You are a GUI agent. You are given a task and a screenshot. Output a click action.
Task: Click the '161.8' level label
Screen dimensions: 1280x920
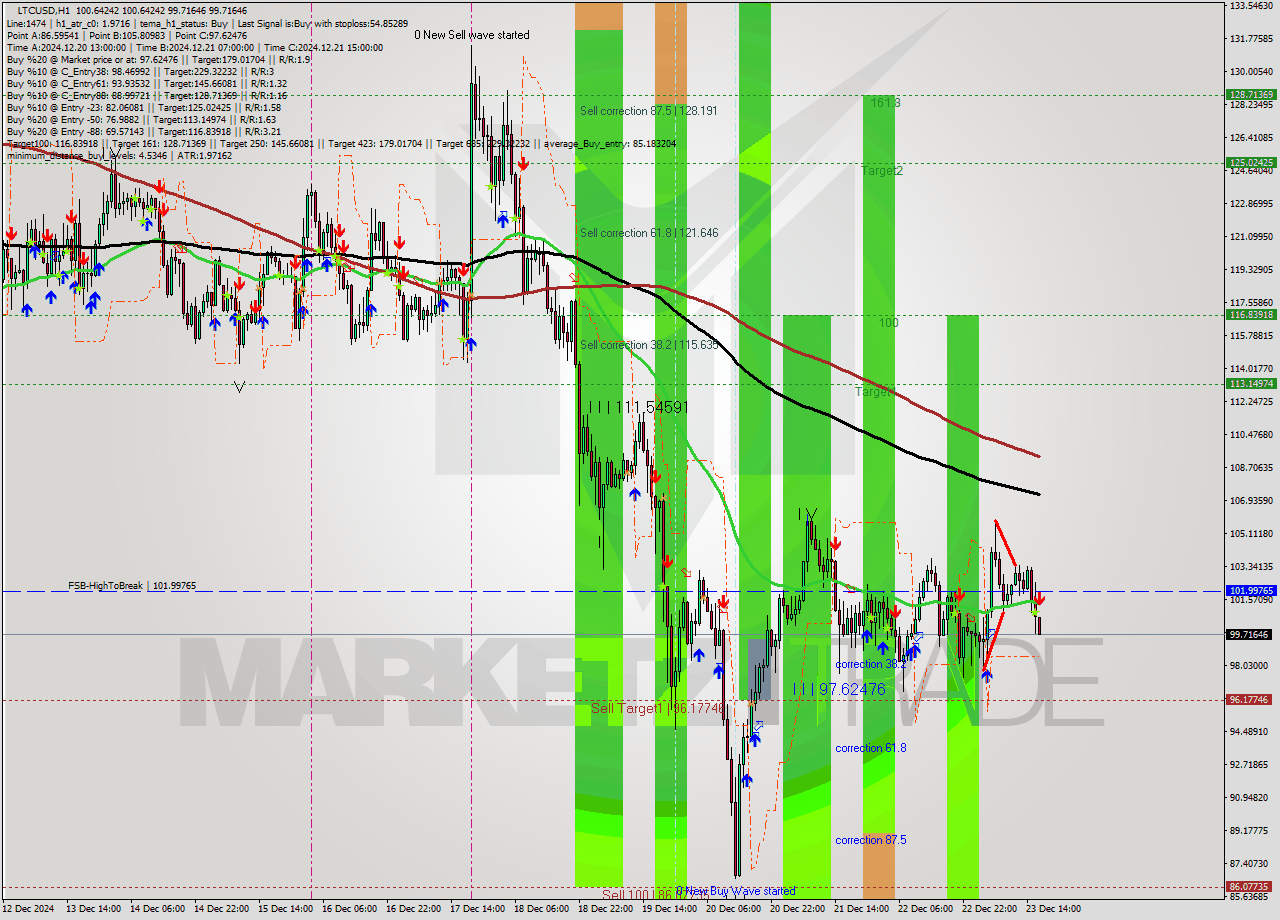click(x=885, y=102)
